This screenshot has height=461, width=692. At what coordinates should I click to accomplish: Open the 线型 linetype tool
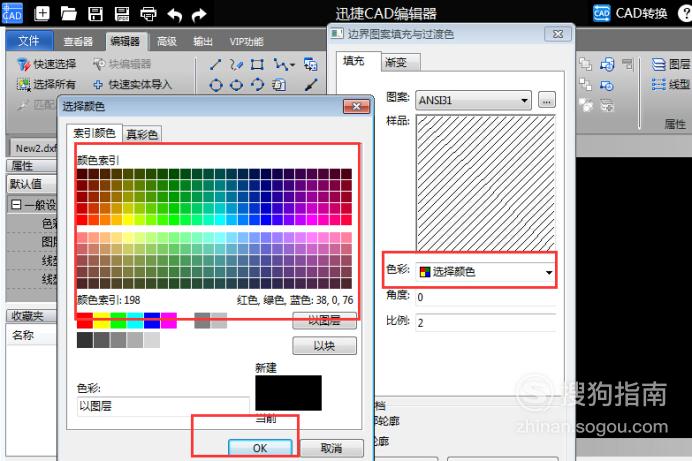tap(671, 84)
